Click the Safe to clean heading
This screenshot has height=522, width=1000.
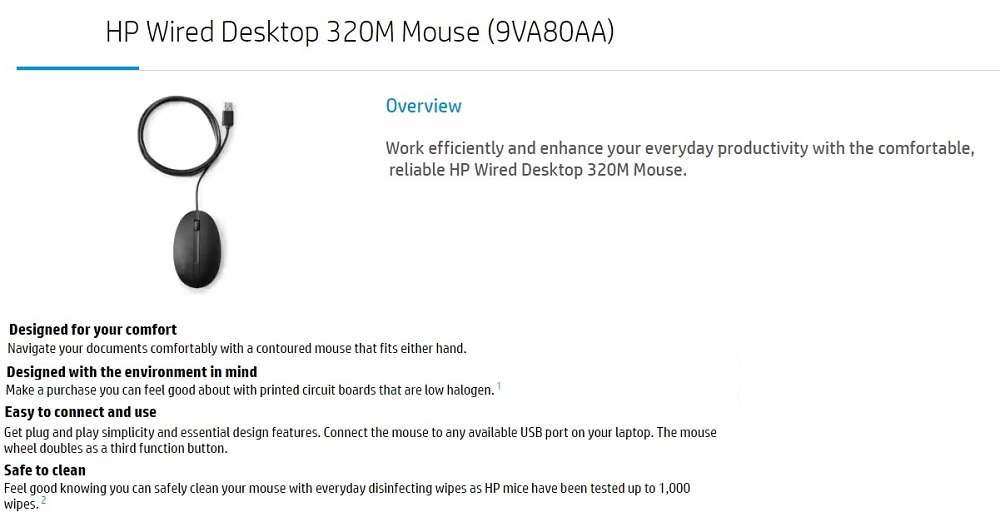[45, 470]
